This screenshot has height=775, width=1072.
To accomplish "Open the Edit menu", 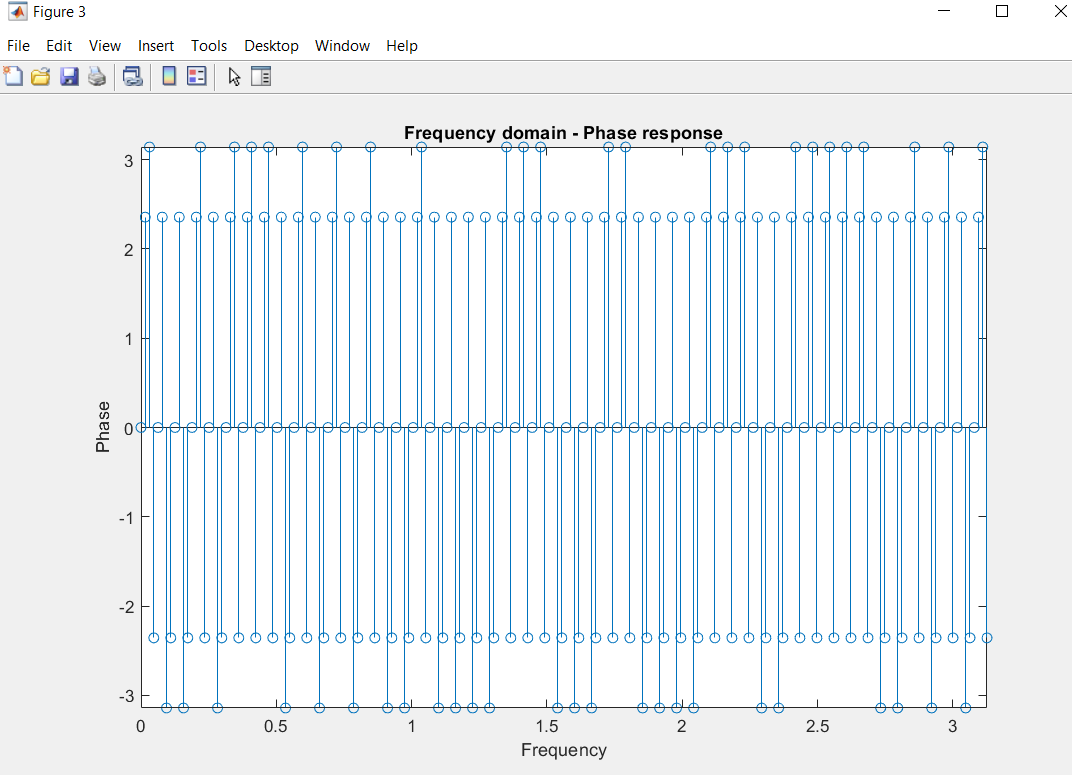I will point(59,46).
